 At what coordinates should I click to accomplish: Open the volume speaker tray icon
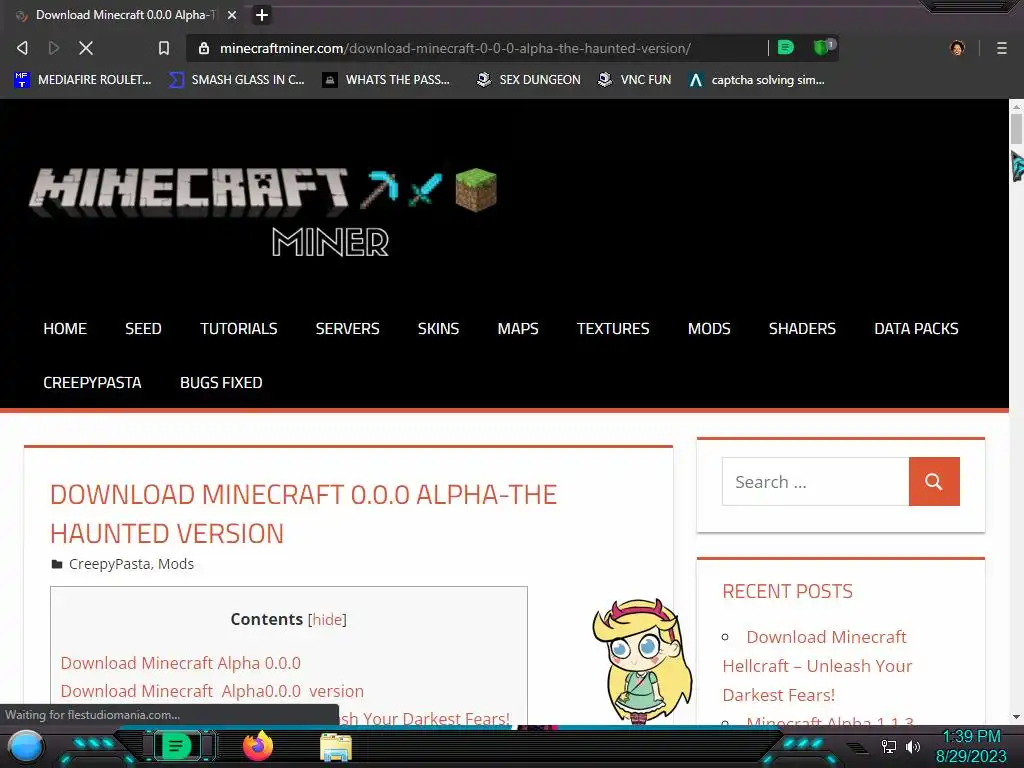[x=912, y=746]
